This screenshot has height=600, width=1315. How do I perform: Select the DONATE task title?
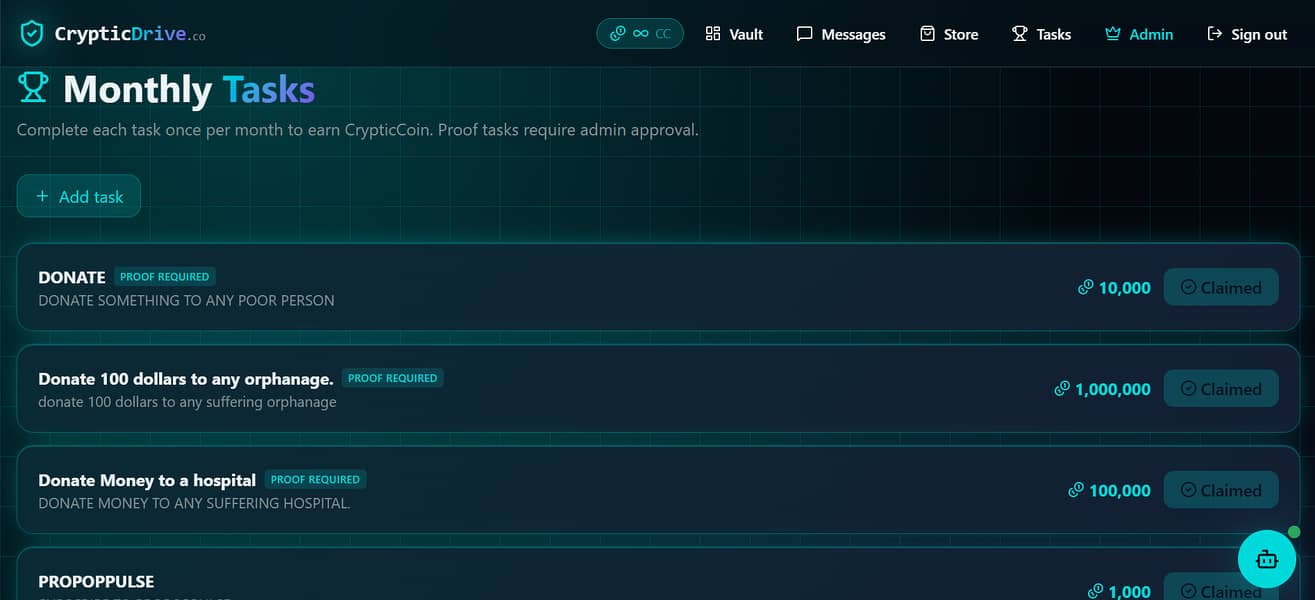[72, 277]
